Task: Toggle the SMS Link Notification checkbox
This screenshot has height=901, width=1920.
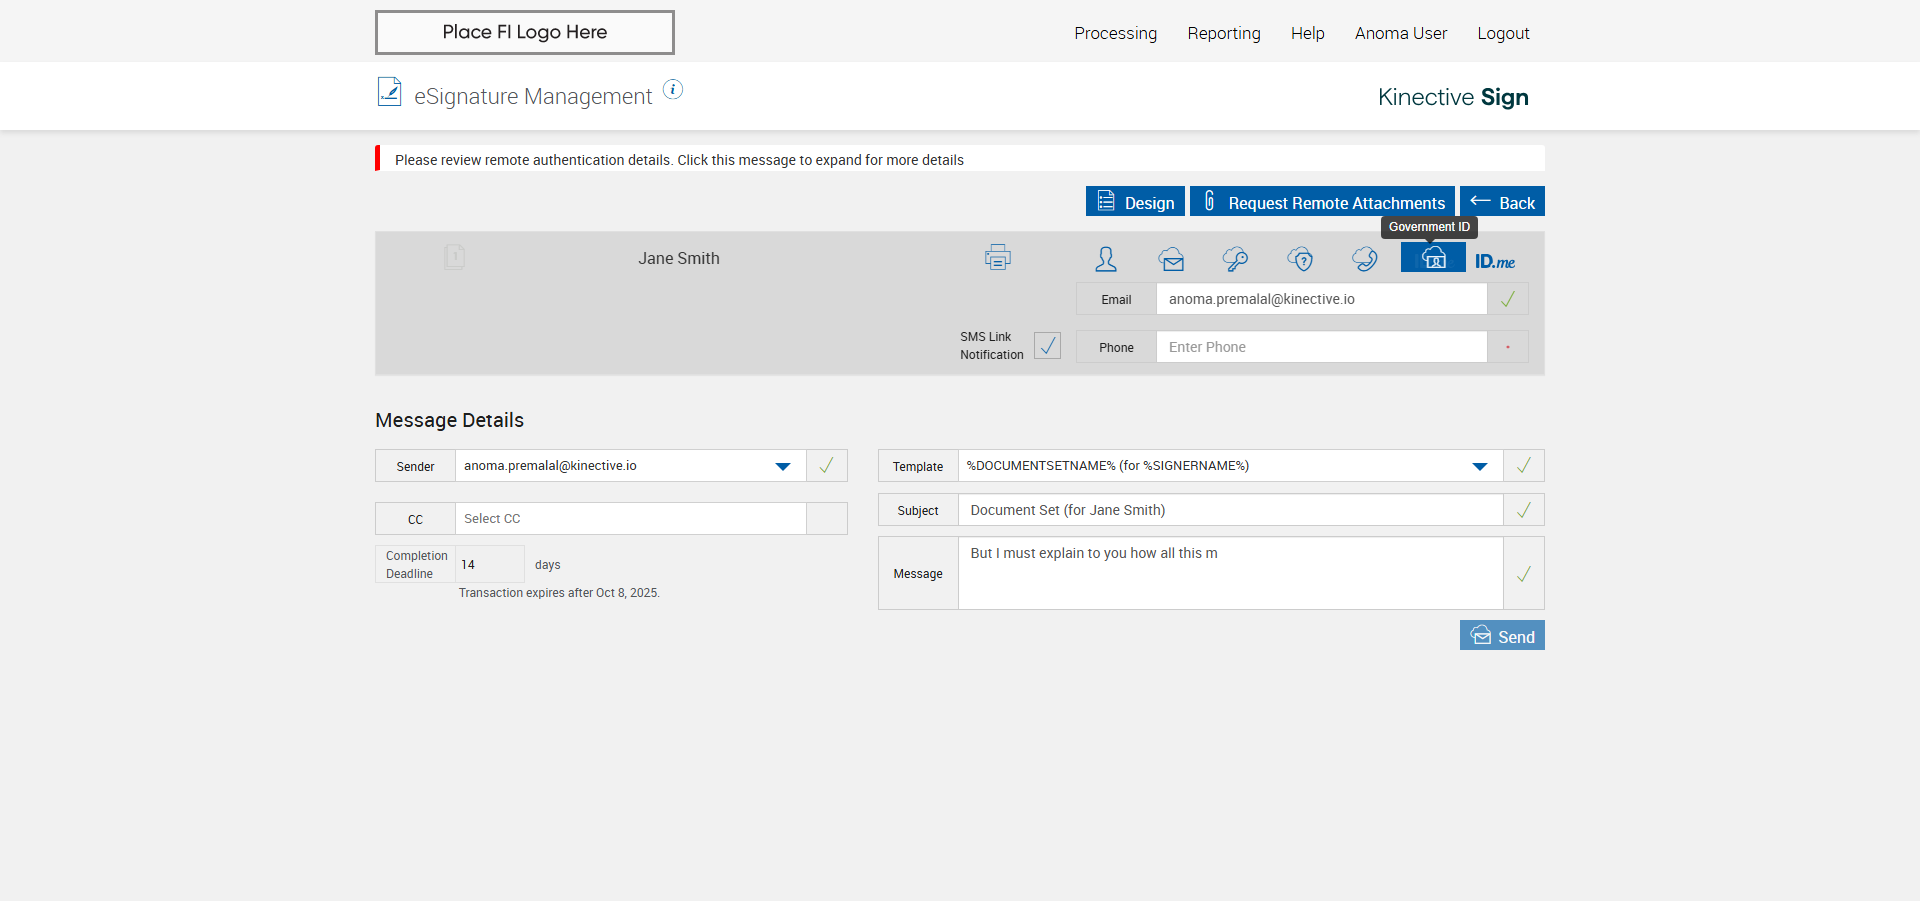Action: tap(1047, 346)
